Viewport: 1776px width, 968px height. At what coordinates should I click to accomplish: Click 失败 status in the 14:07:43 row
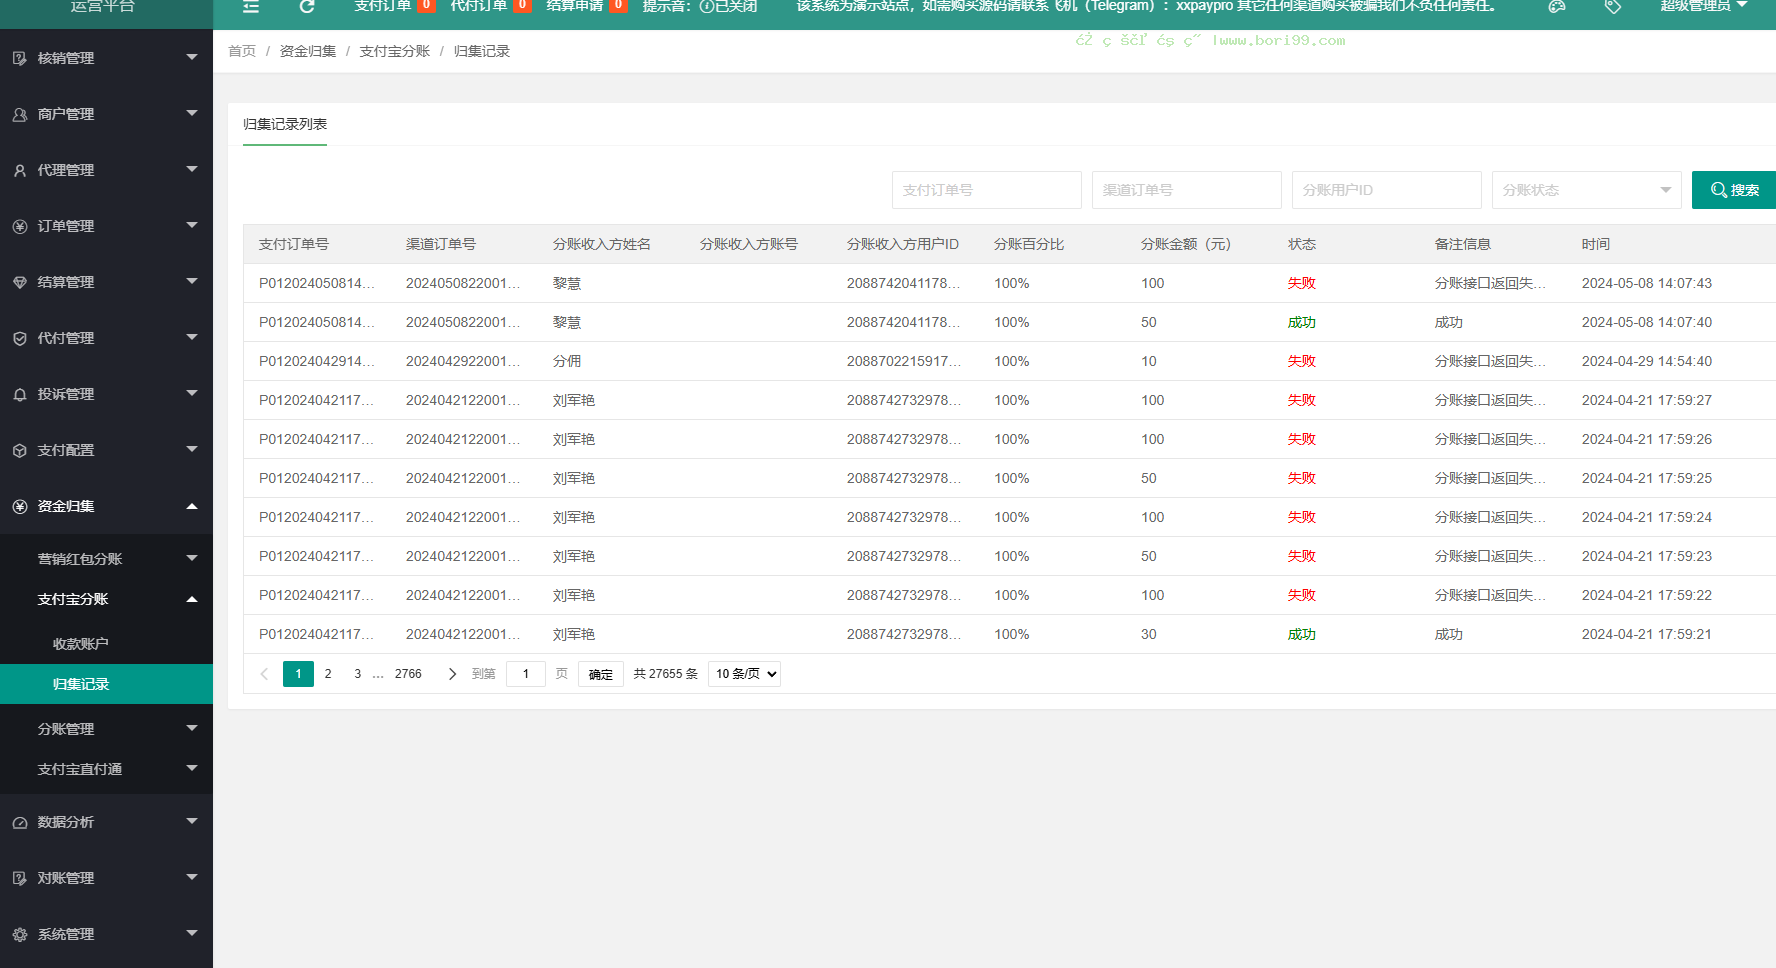coord(1302,283)
